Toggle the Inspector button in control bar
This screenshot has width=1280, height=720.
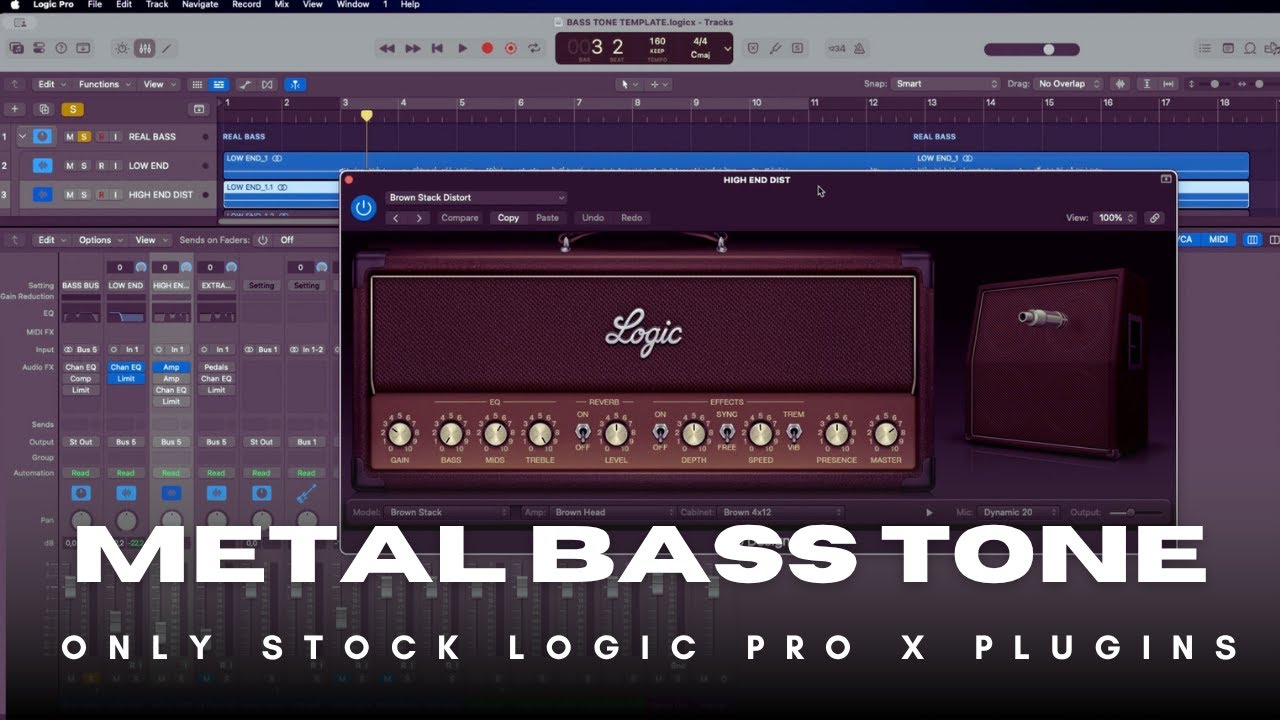click(39, 48)
